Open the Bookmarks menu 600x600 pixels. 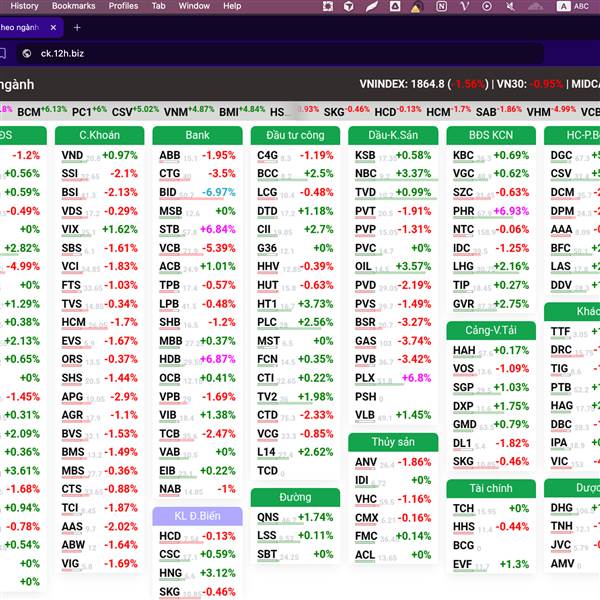(x=73, y=6)
